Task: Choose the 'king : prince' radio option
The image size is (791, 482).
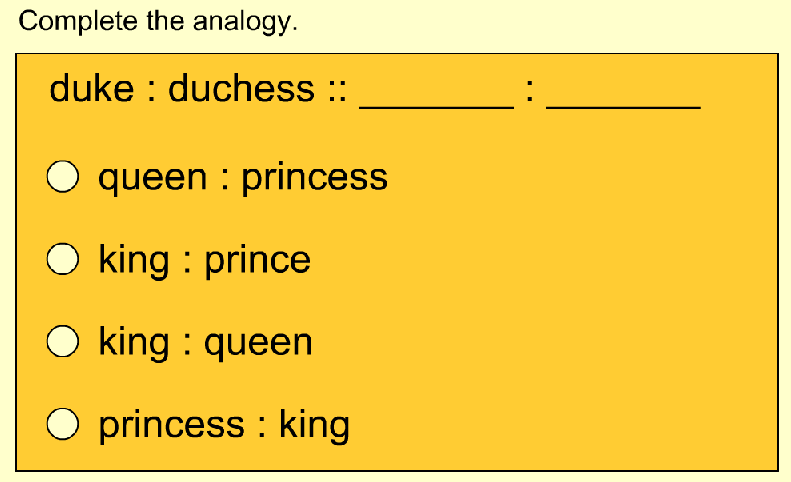Action: [x=63, y=259]
